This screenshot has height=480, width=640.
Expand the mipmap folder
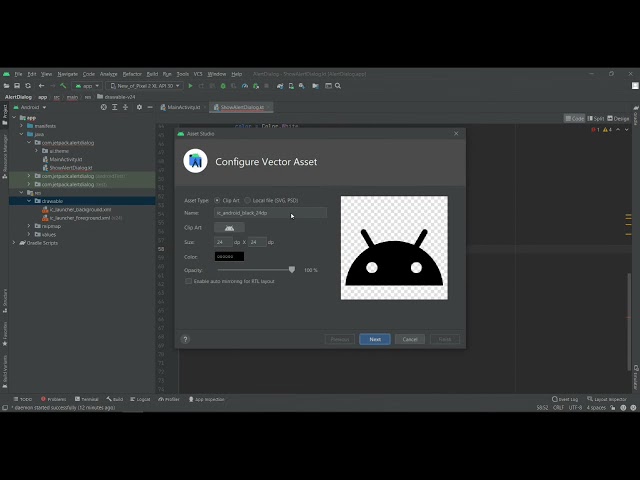[29, 226]
